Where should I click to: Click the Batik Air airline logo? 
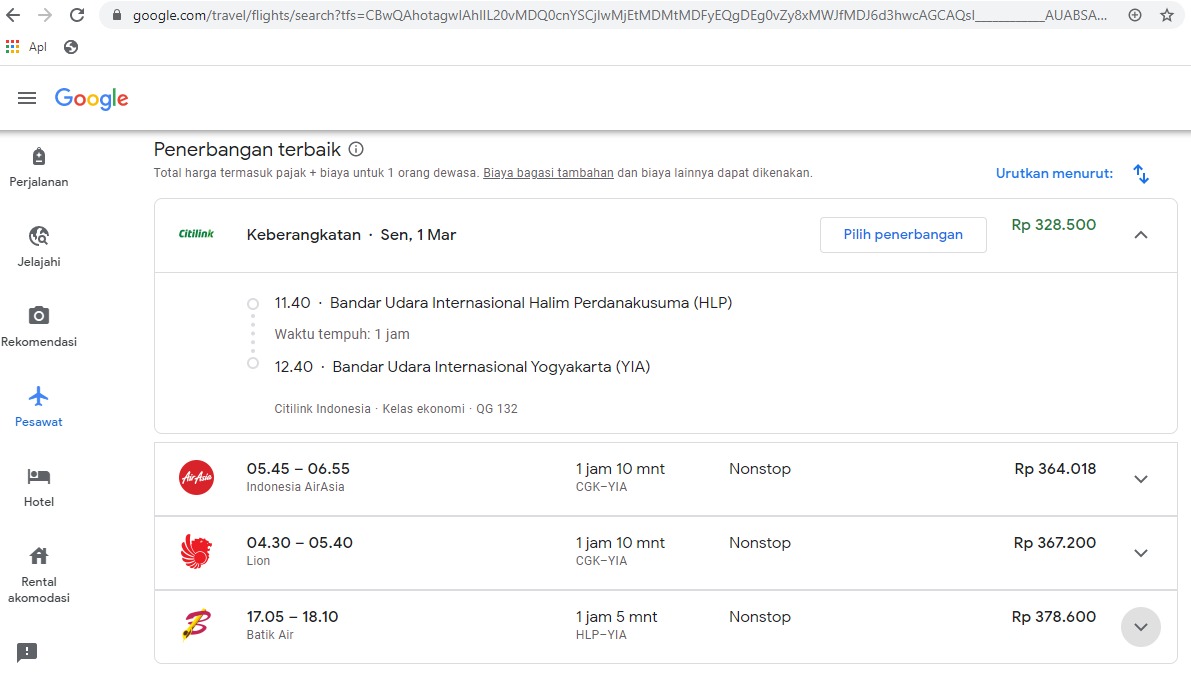pos(196,625)
